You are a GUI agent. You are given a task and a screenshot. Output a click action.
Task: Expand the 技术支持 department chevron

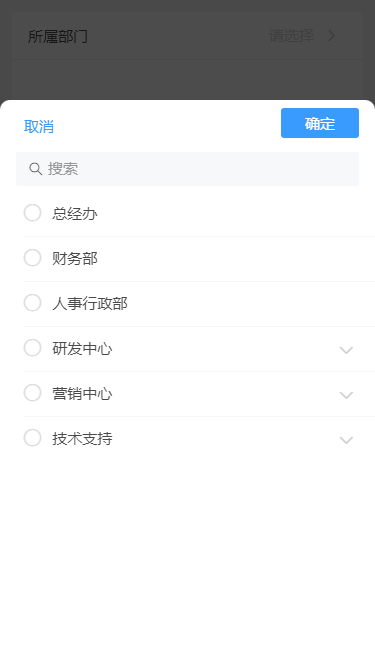(x=347, y=440)
